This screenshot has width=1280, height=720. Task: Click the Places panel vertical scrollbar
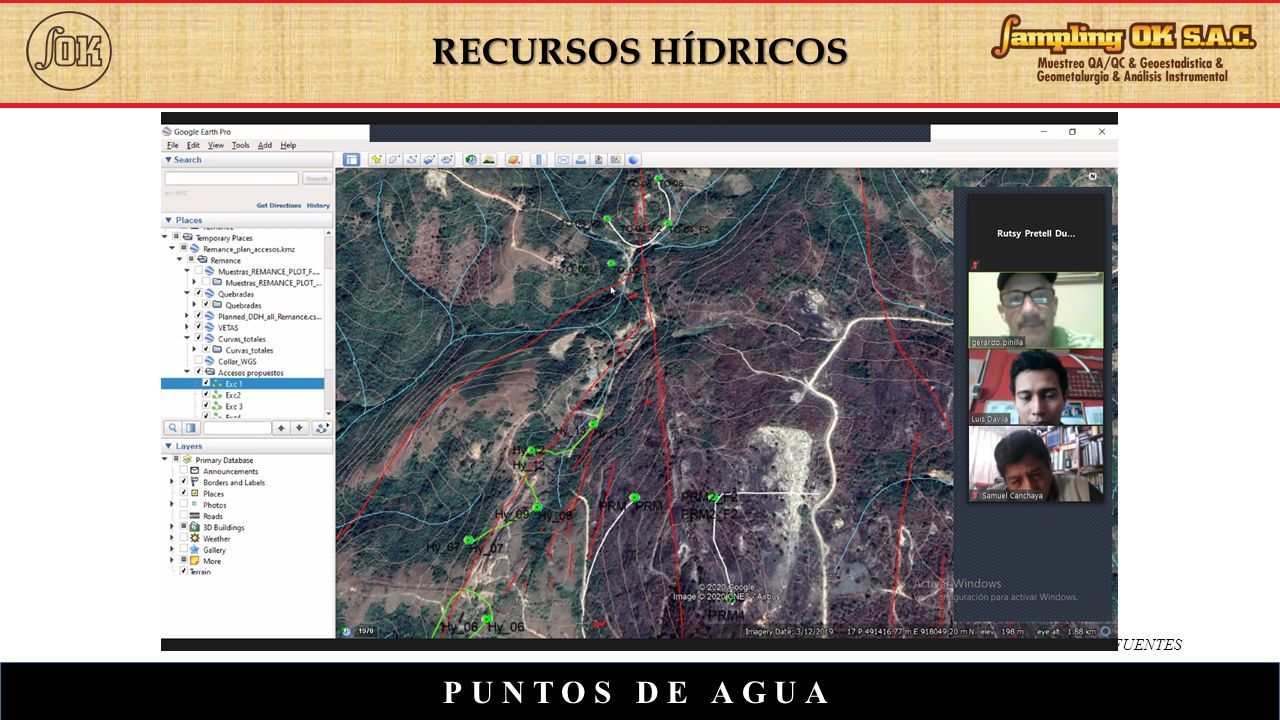pos(329,323)
